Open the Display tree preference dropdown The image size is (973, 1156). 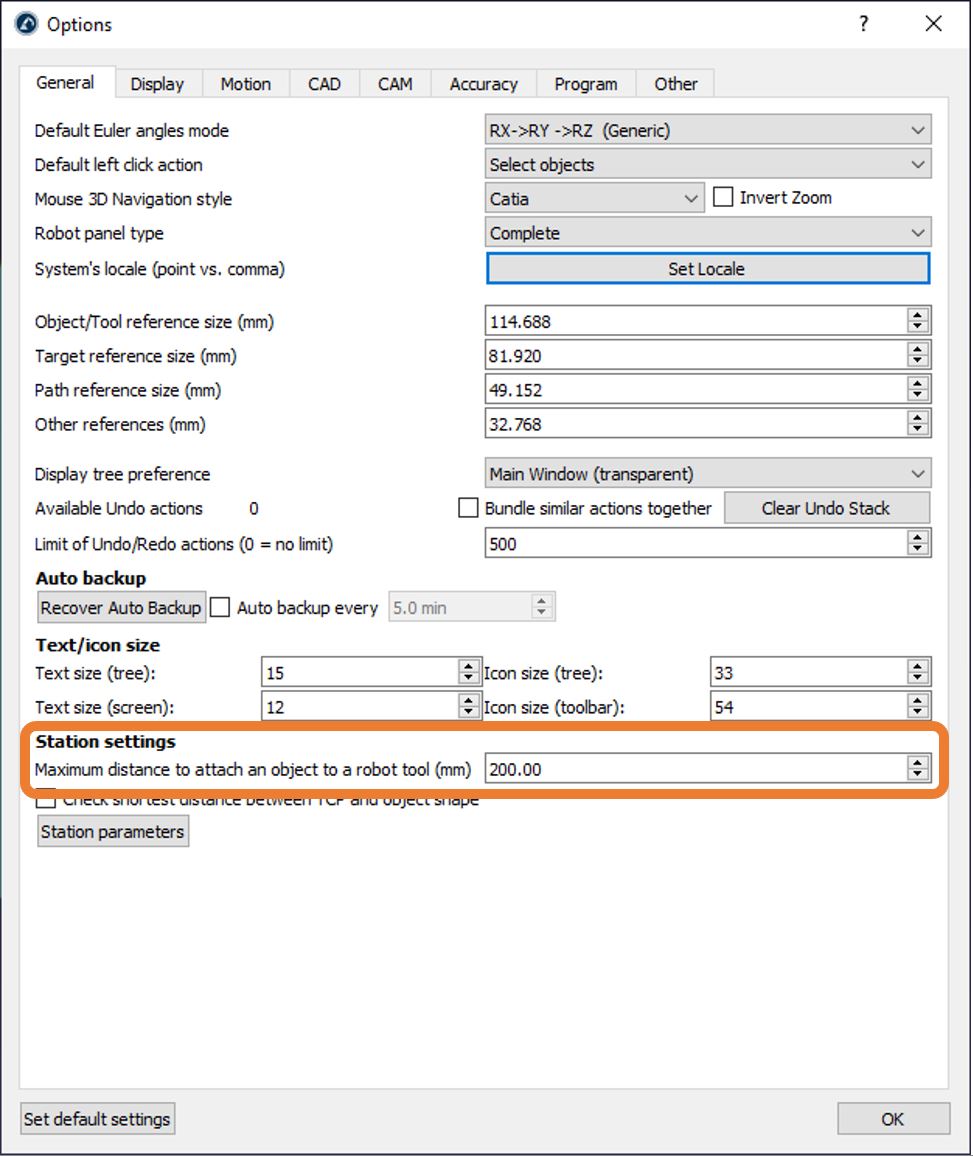click(707, 474)
